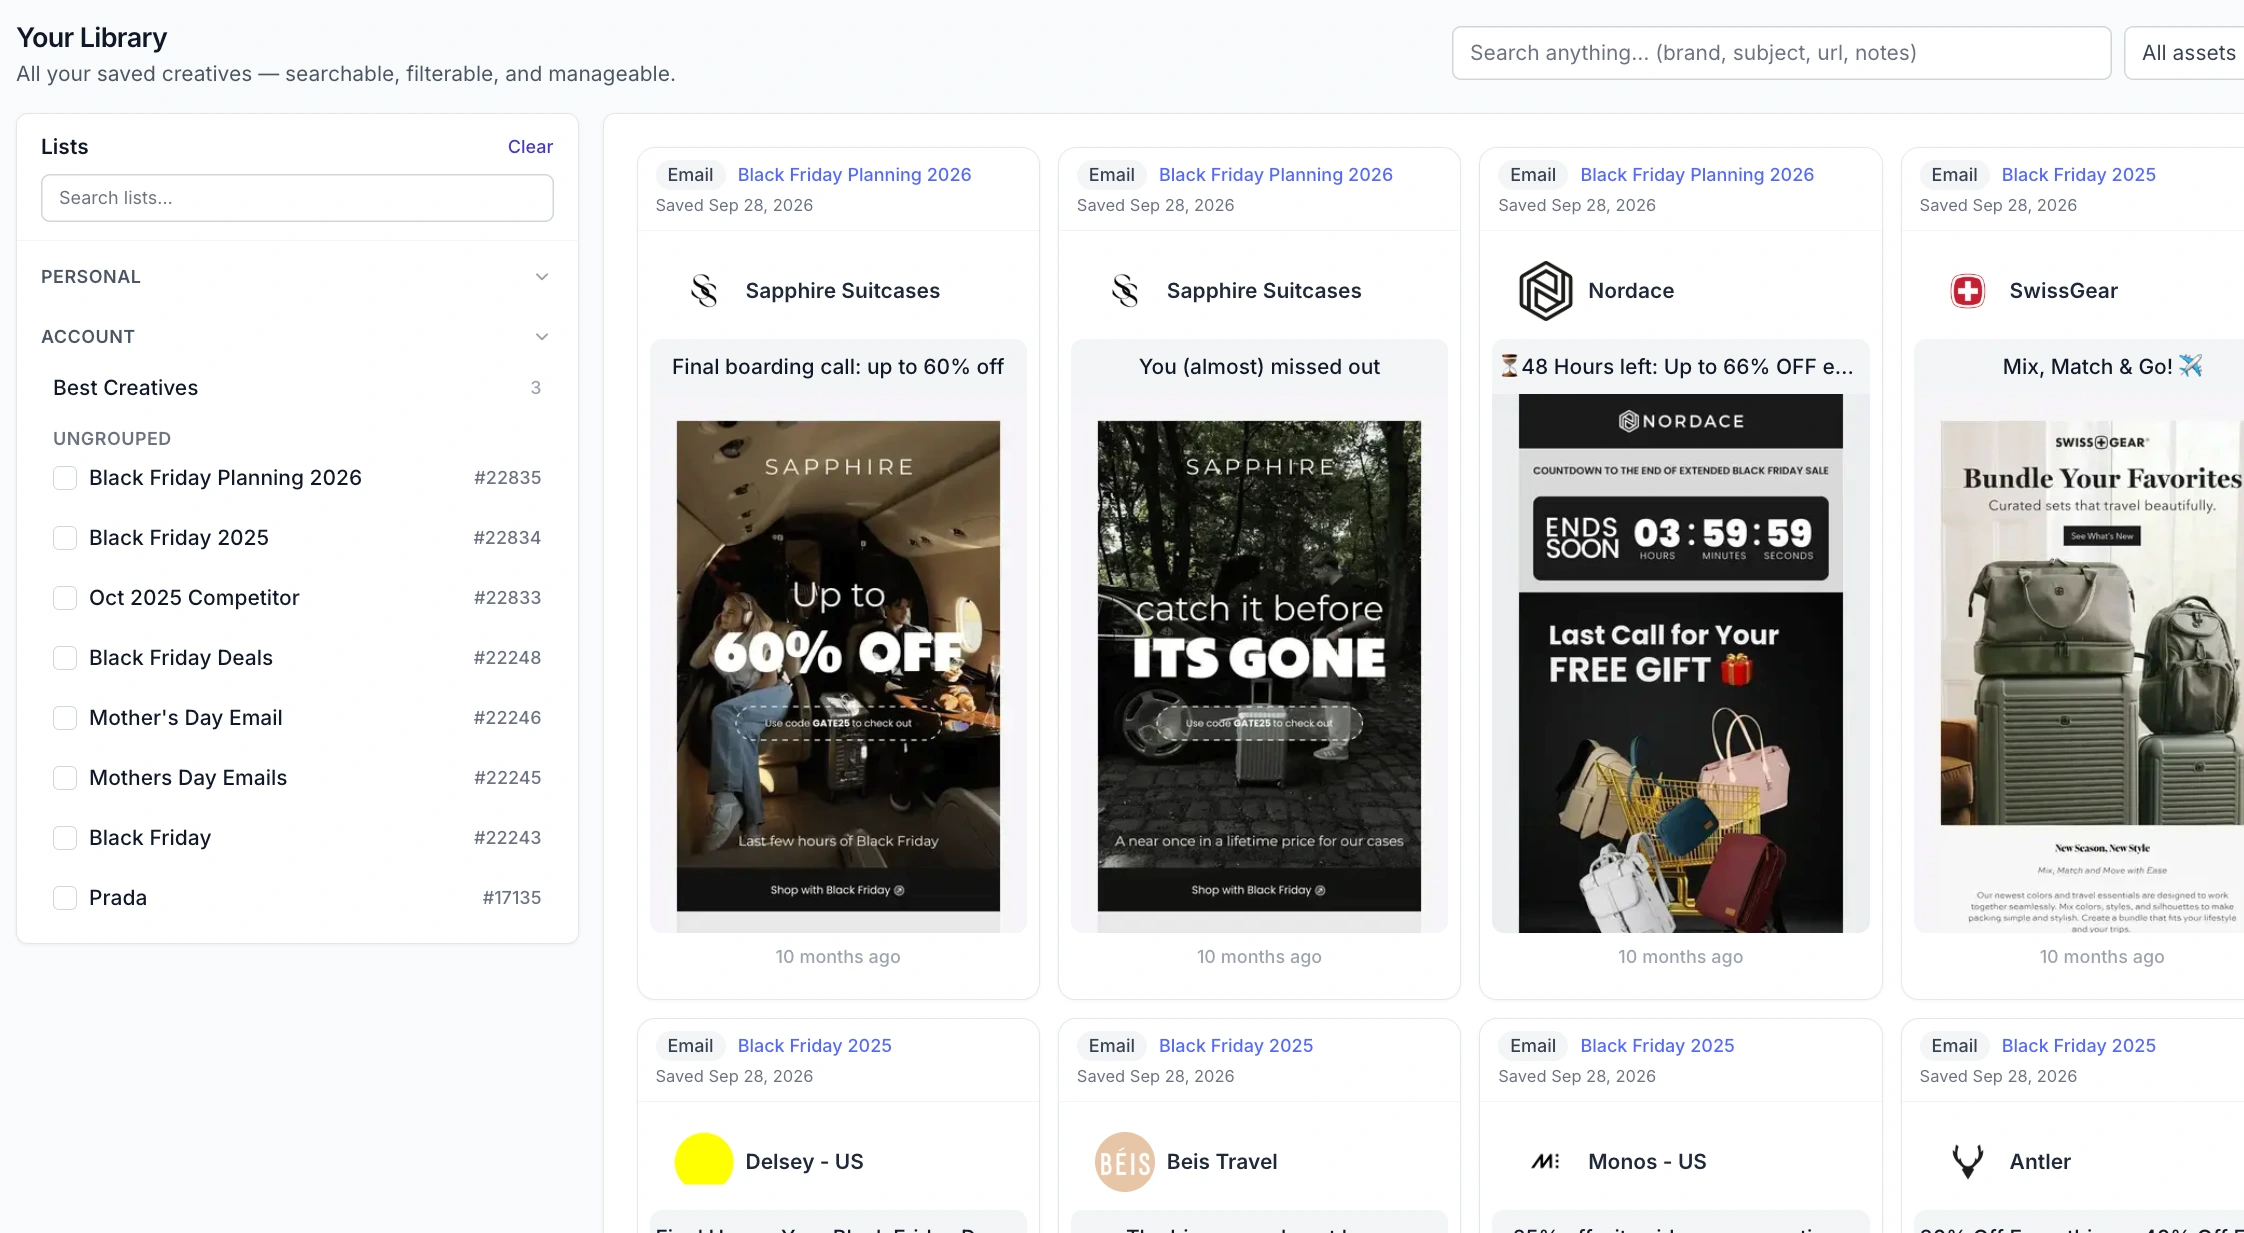Check the Black Friday Planning 2026 checkbox

[x=65, y=478]
